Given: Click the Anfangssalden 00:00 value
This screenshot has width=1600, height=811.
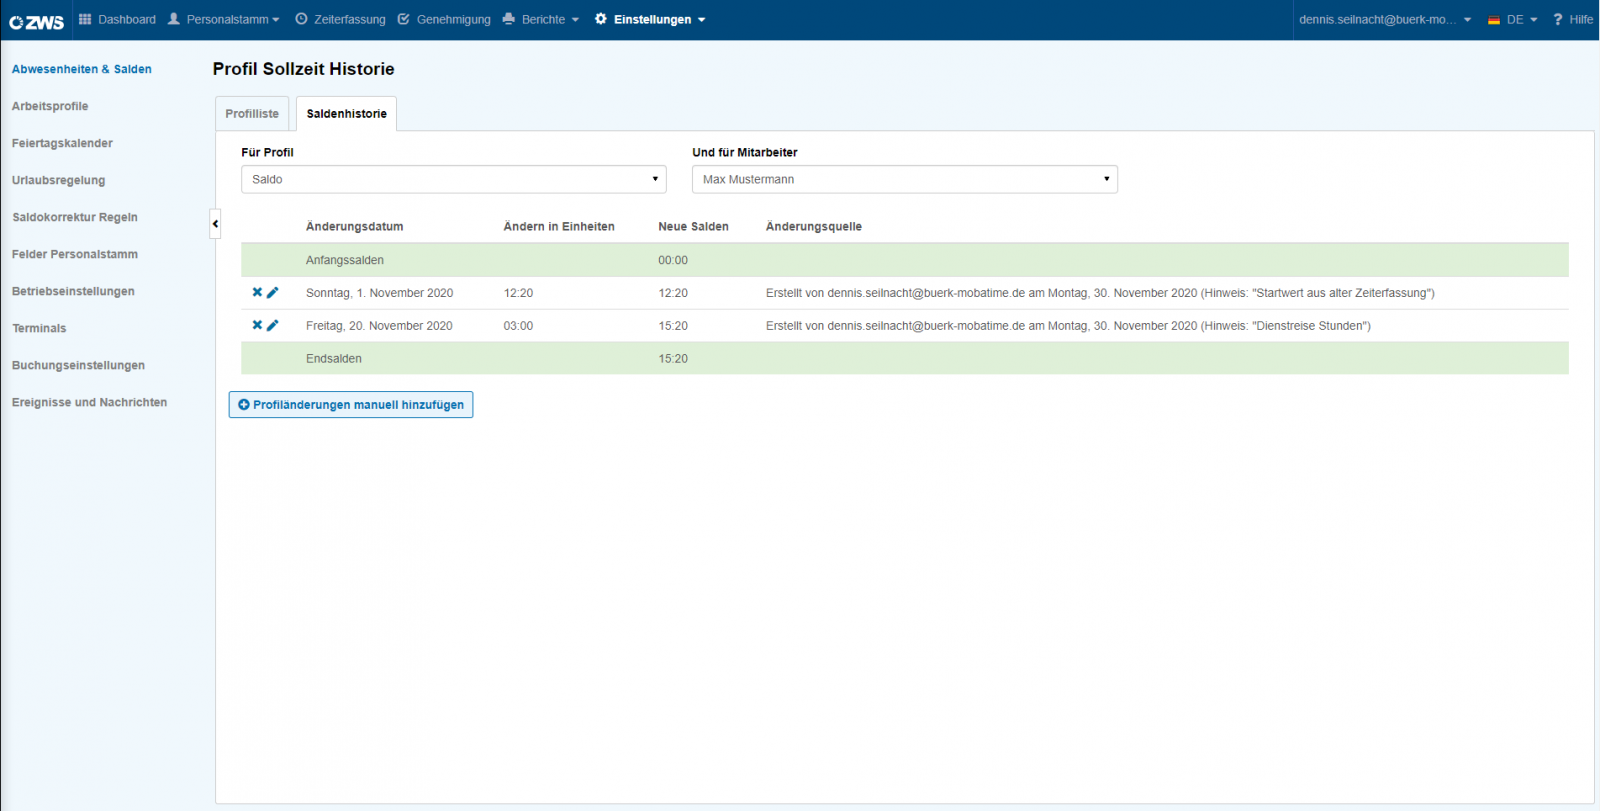Looking at the screenshot, I should [x=673, y=260].
